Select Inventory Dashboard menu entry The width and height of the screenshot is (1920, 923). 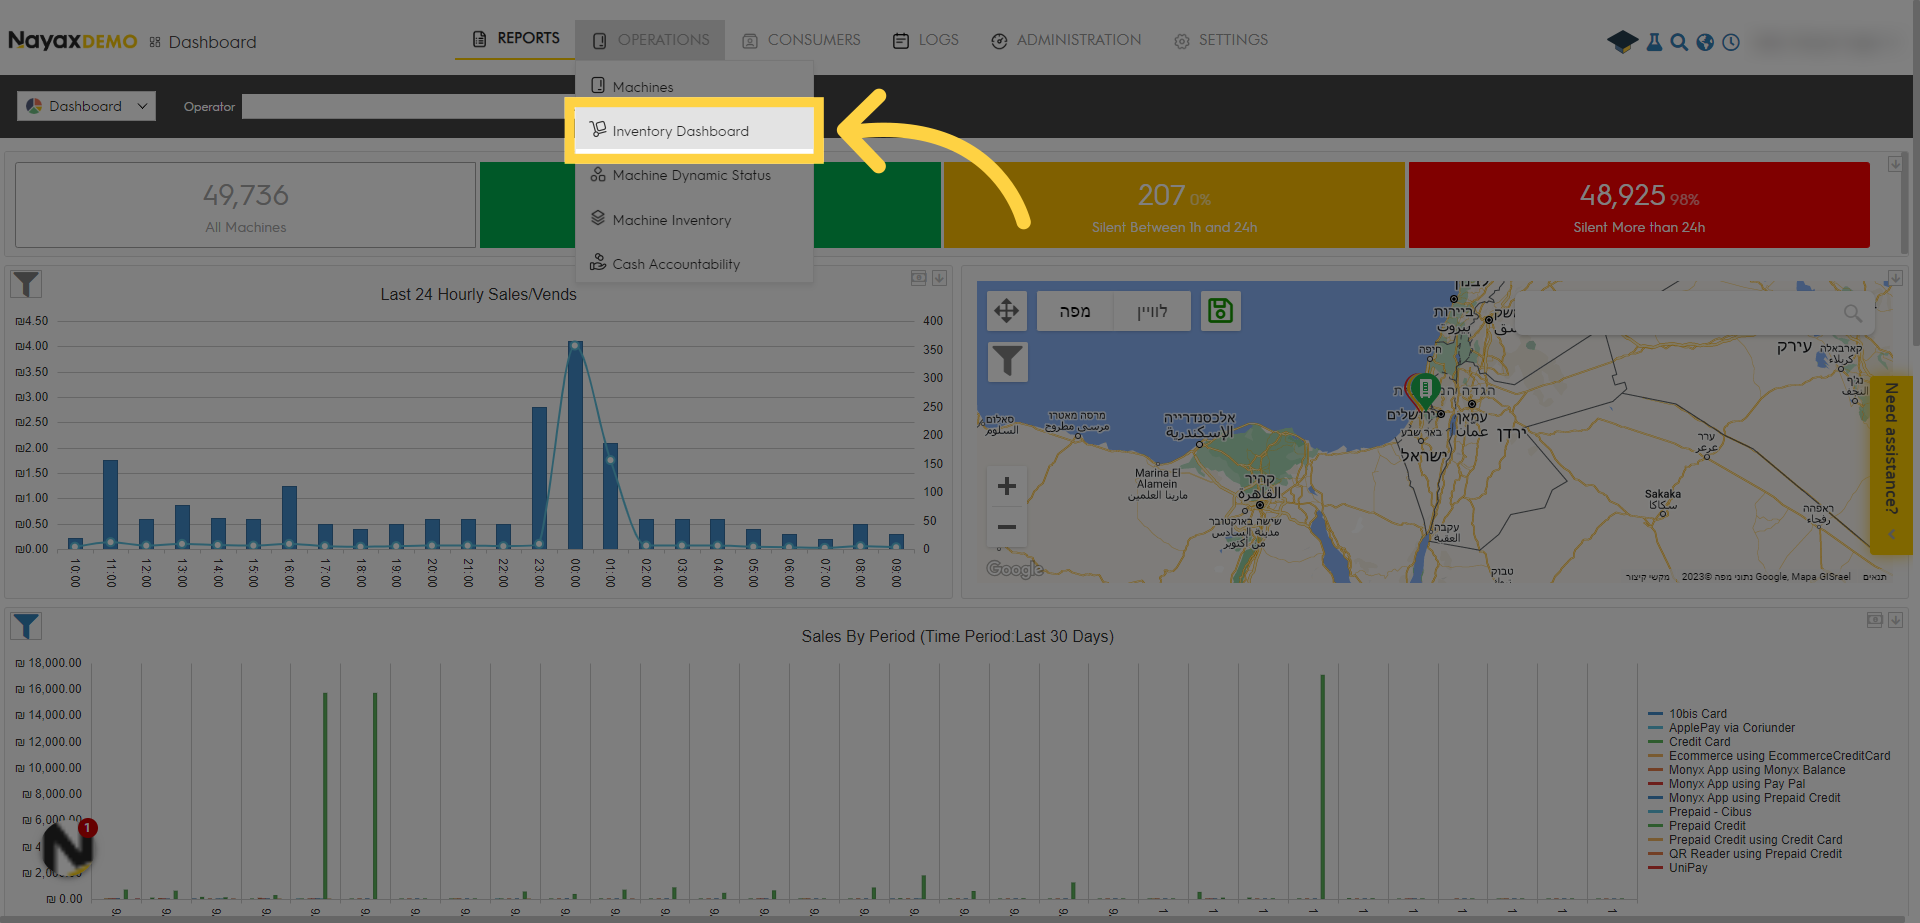click(x=694, y=131)
